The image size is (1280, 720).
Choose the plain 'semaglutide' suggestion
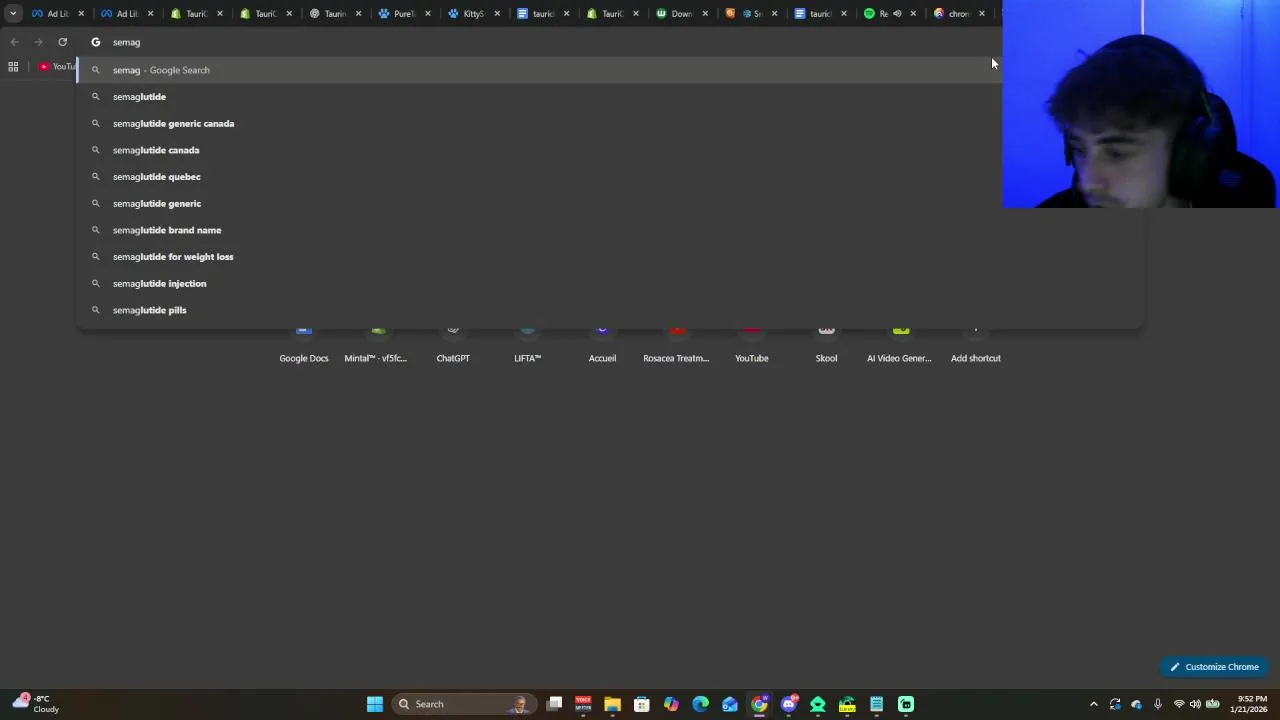click(610, 97)
